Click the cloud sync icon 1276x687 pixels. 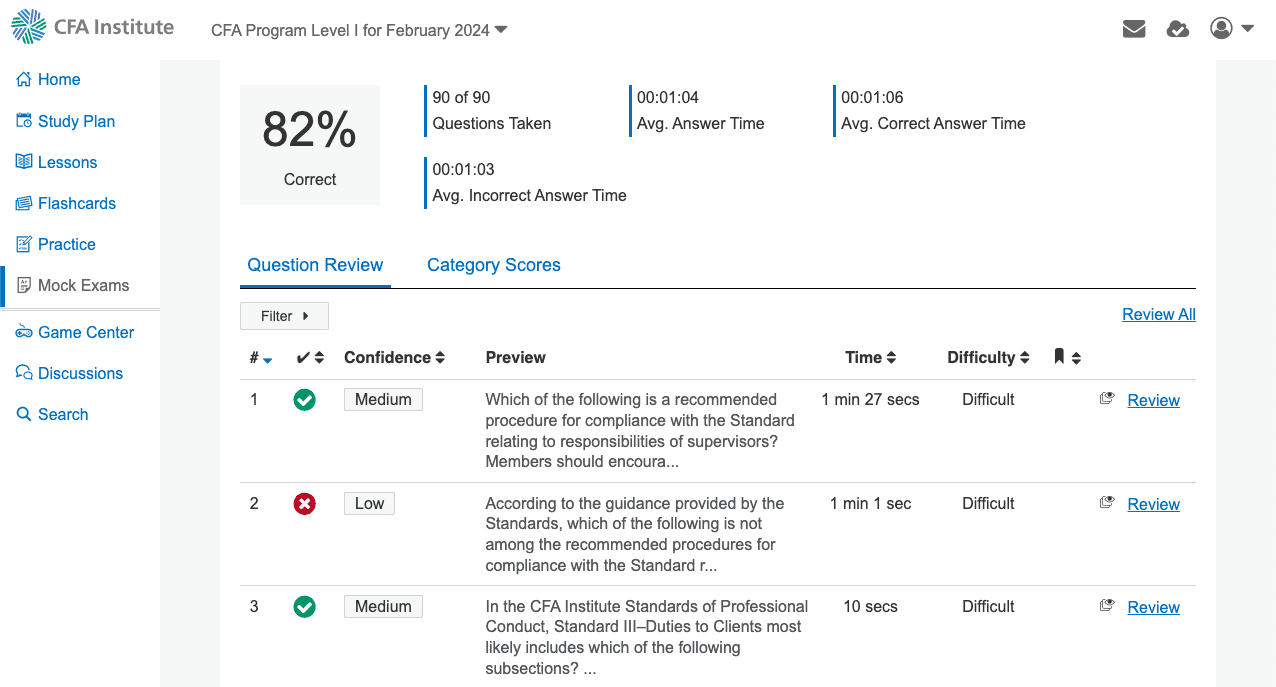click(1177, 29)
